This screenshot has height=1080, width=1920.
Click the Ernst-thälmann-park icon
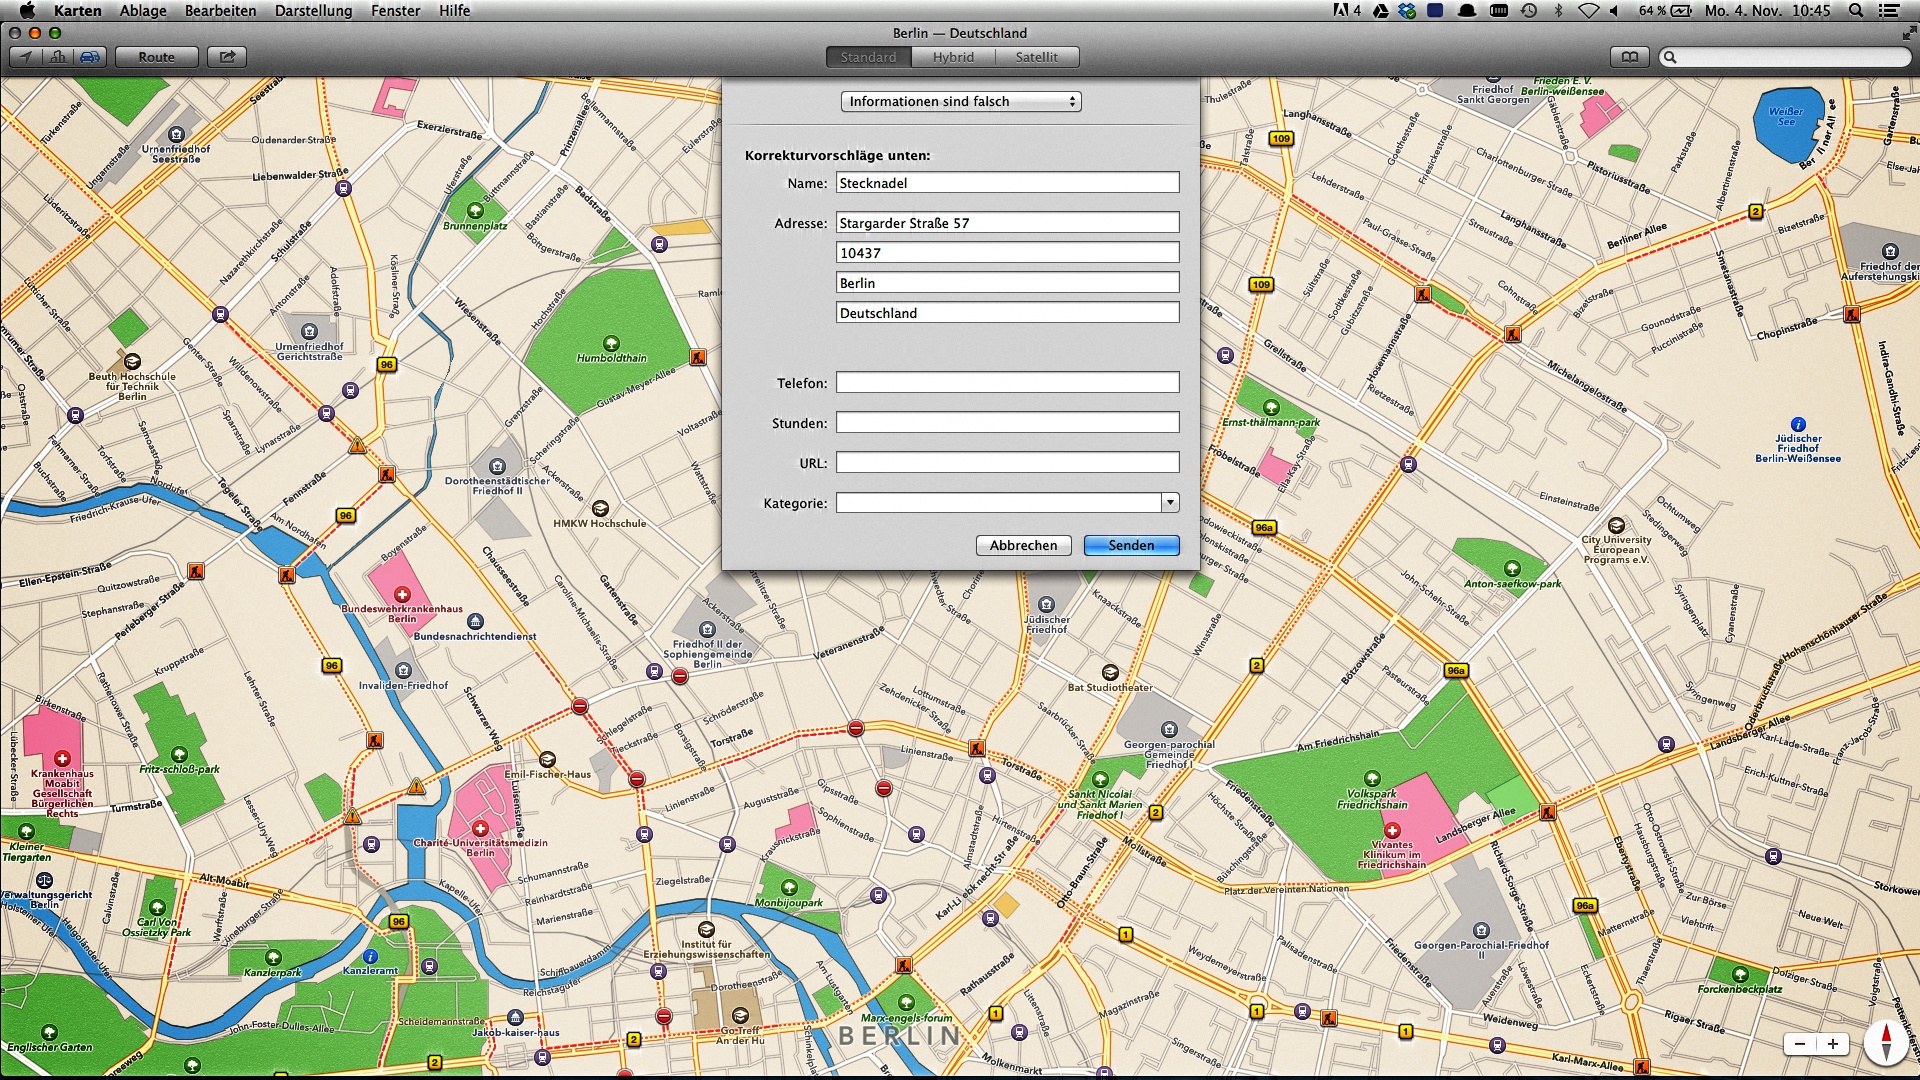coord(1271,407)
